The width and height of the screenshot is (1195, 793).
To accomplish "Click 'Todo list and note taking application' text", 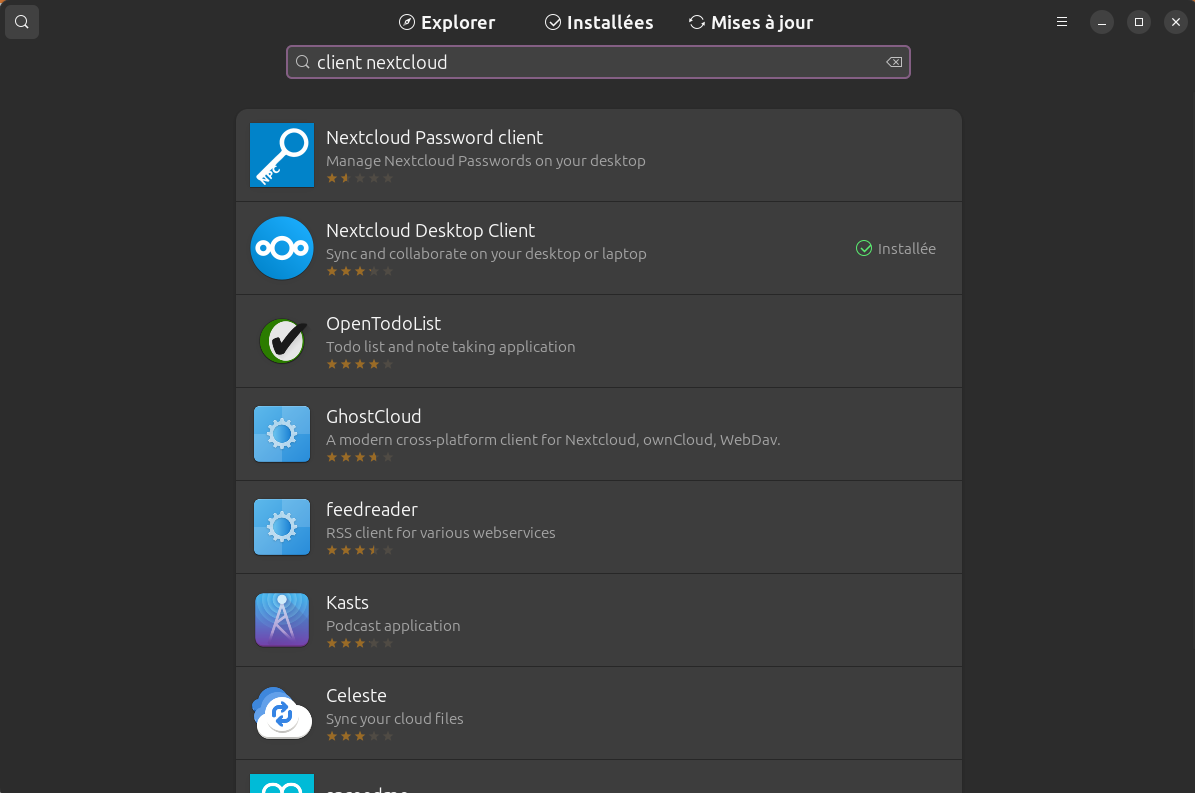I will (450, 347).
